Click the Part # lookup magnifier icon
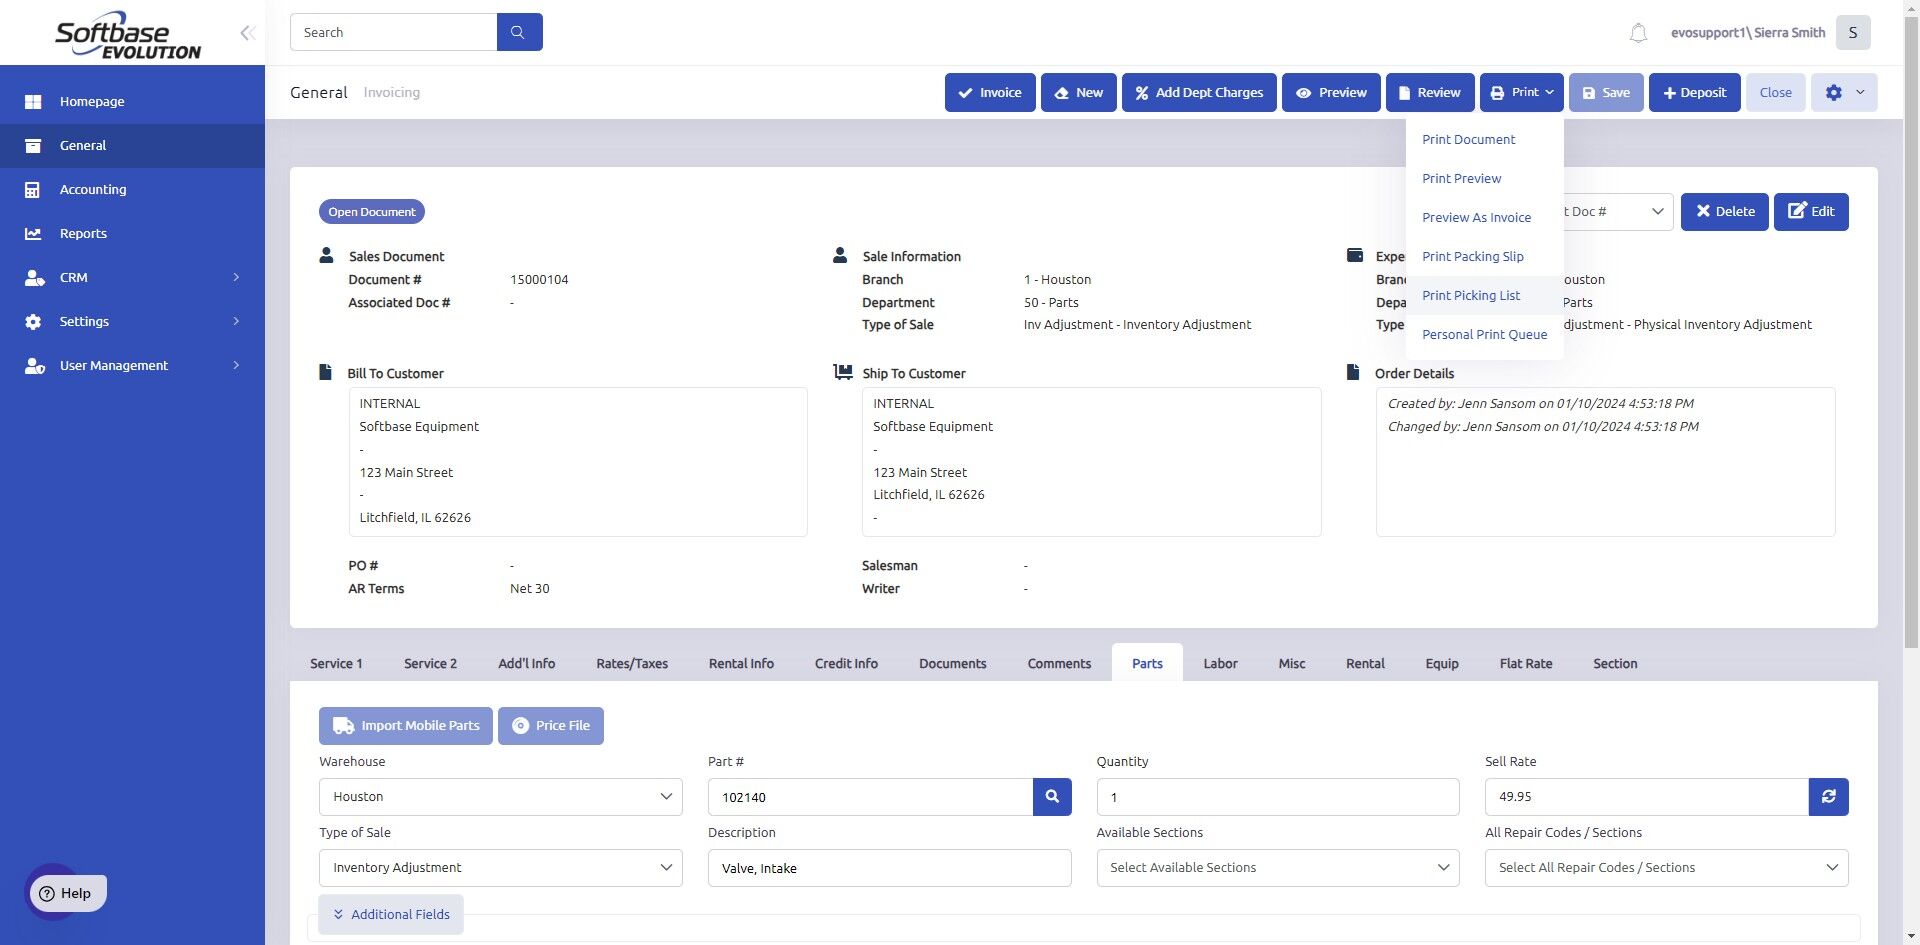 point(1052,797)
